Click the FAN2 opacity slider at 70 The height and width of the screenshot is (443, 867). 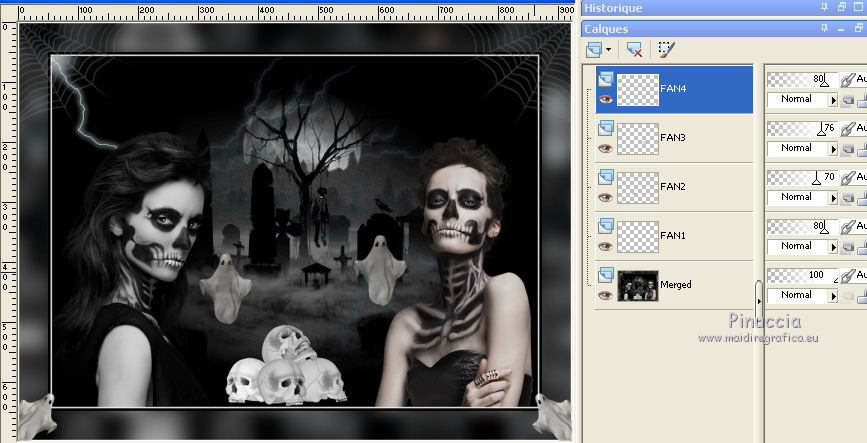click(803, 178)
